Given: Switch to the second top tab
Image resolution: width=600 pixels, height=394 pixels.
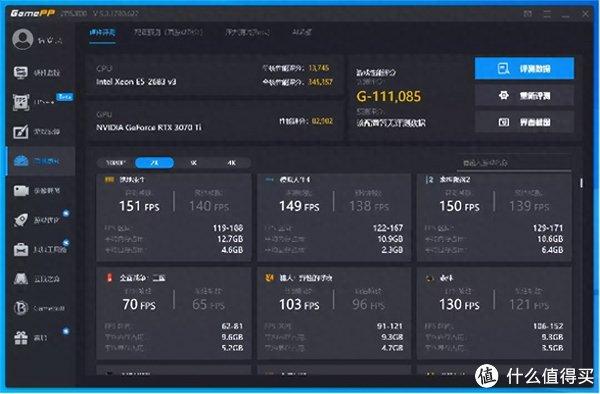Looking at the screenshot, I should click(x=168, y=32).
